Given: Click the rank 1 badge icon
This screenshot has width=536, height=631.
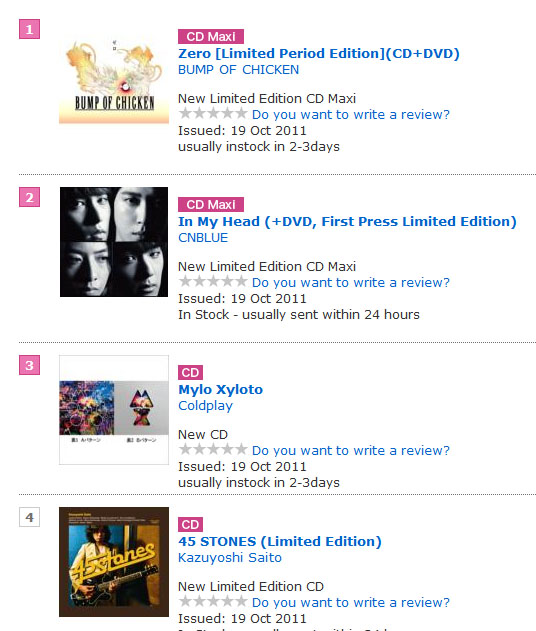Looking at the screenshot, I should click(x=29, y=29).
